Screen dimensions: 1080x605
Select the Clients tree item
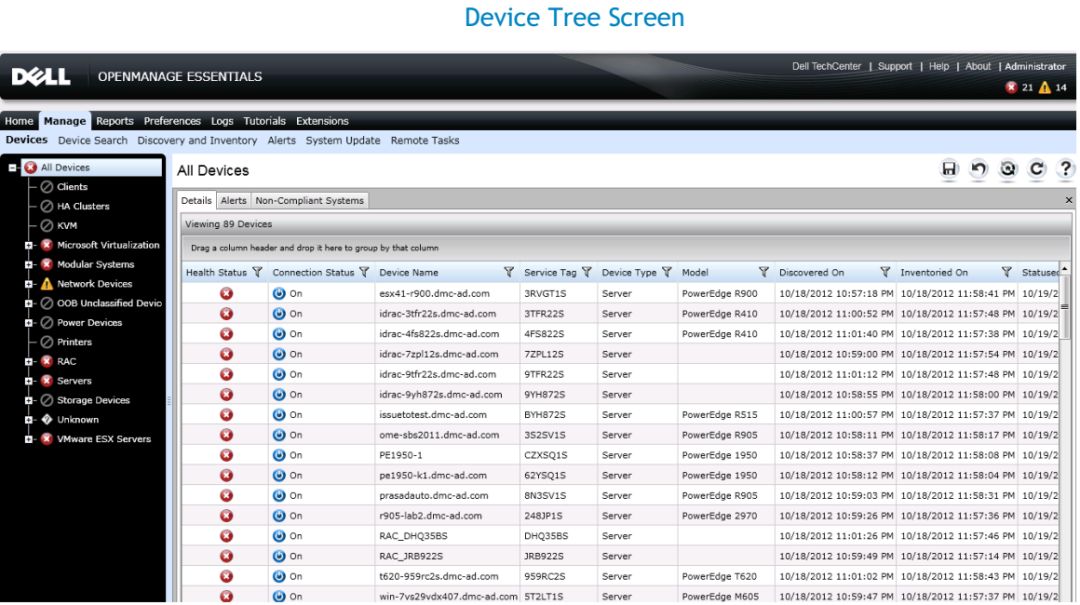pos(72,187)
